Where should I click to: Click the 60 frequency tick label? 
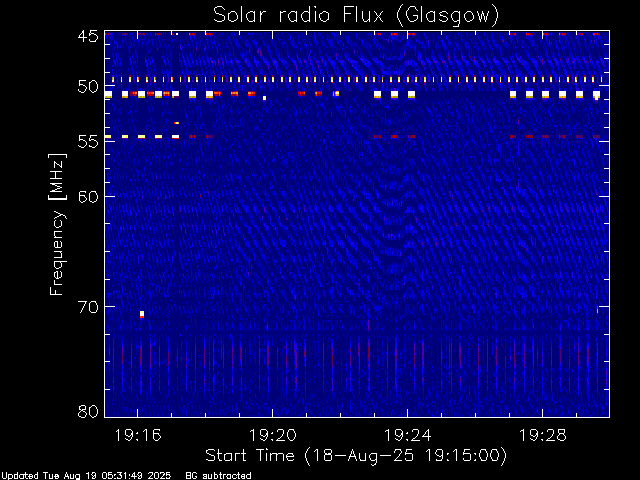click(88, 196)
